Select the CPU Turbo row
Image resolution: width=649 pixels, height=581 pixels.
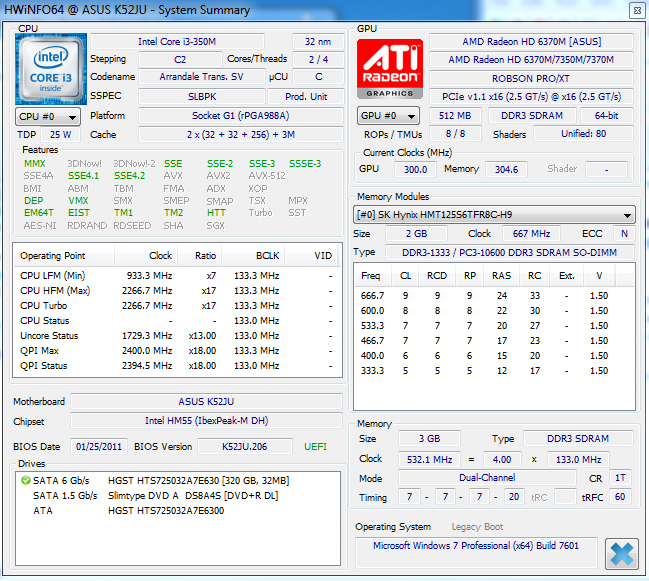[x=177, y=306]
